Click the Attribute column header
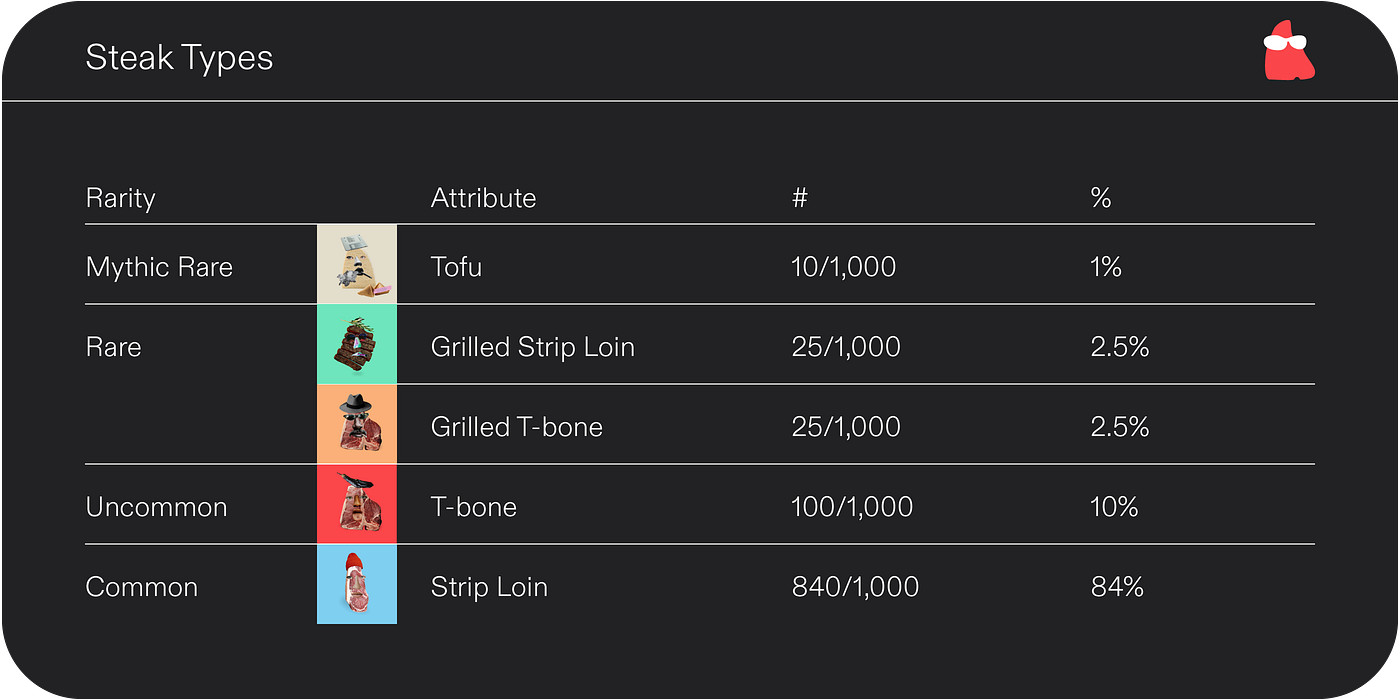Viewport: 1400px width, 700px height. point(483,198)
